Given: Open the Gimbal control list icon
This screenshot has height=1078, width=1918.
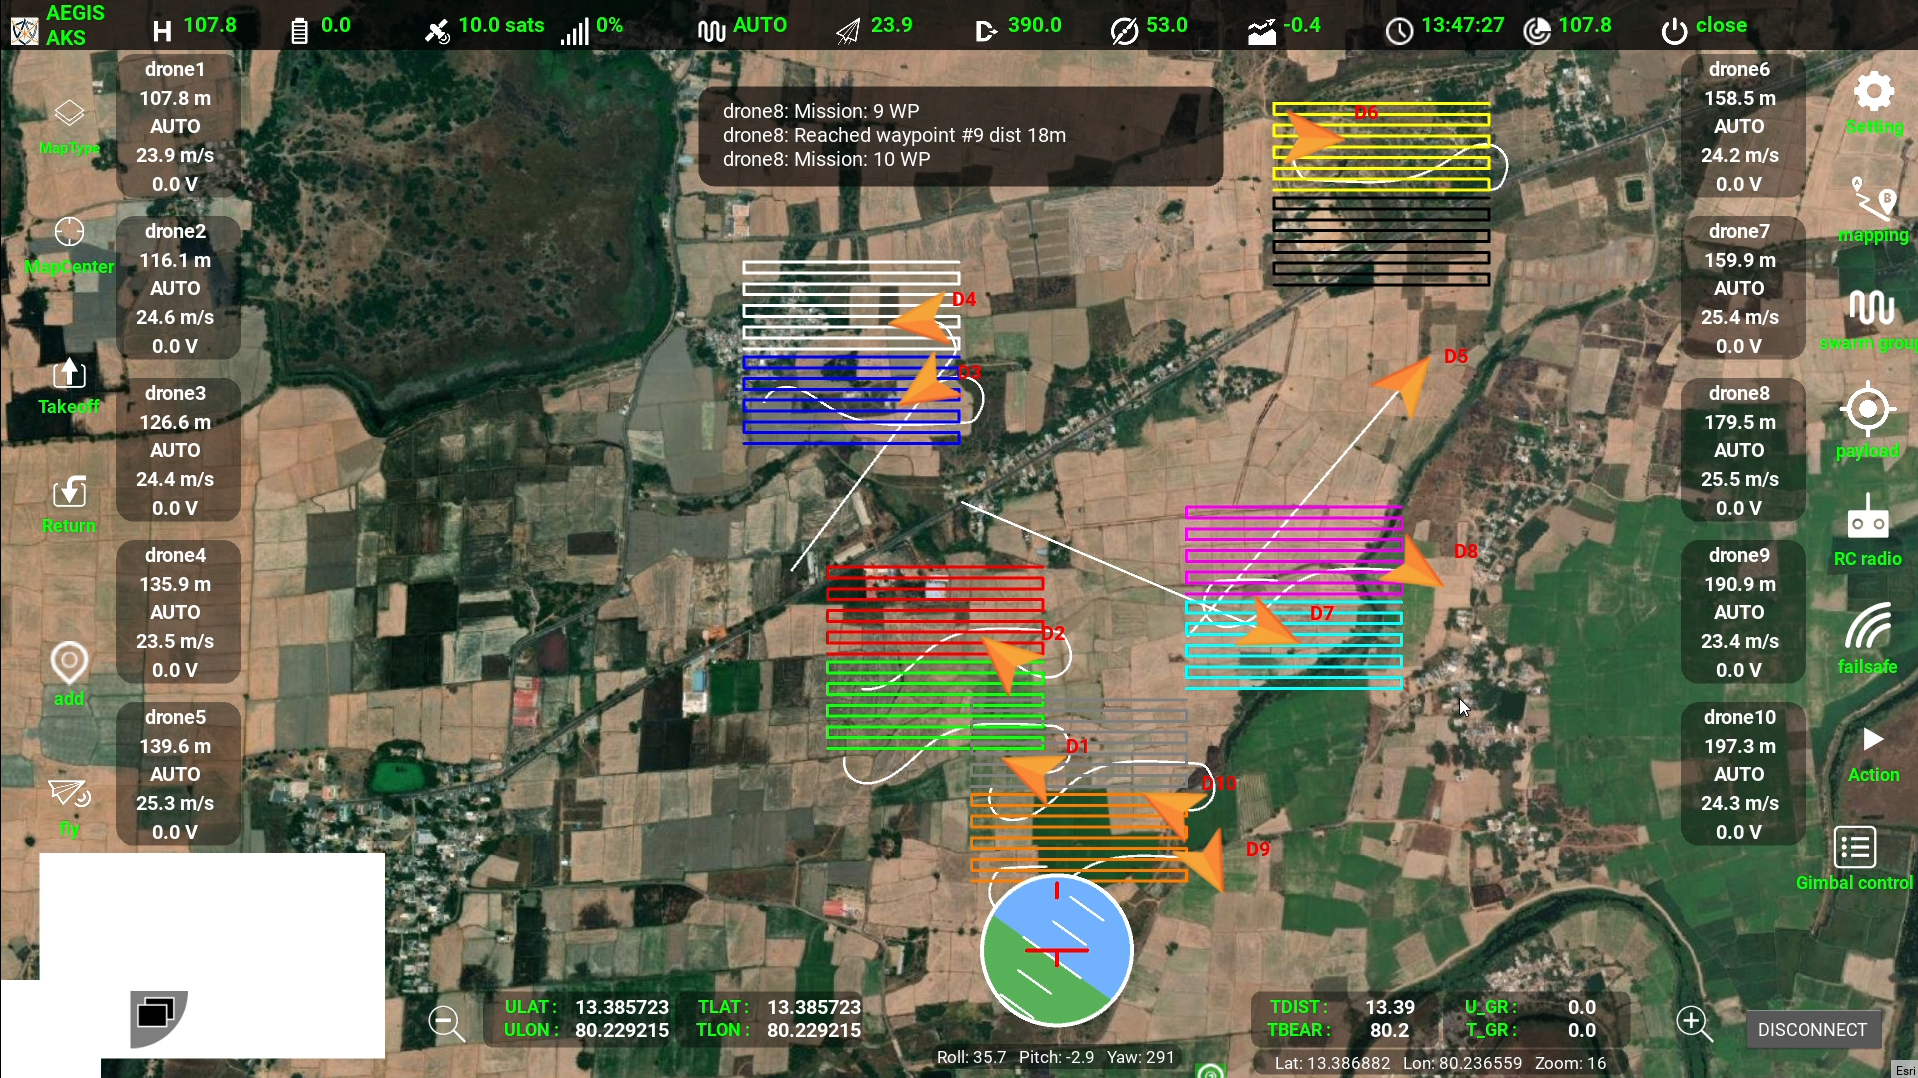Looking at the screenshot, I should coord(1855,848).
